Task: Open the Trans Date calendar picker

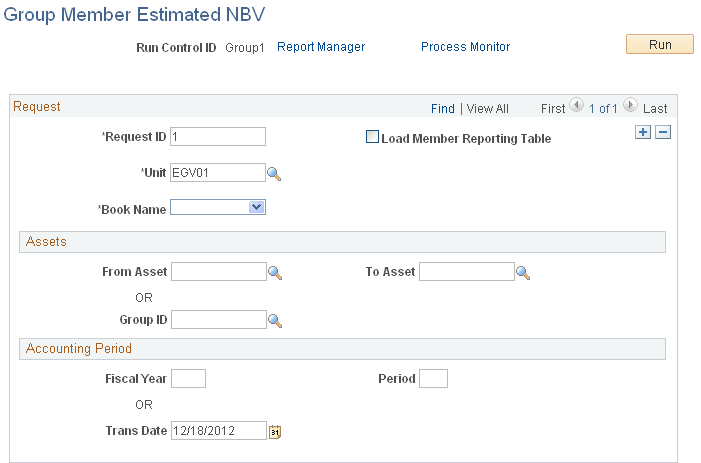Action: point(276,432)
